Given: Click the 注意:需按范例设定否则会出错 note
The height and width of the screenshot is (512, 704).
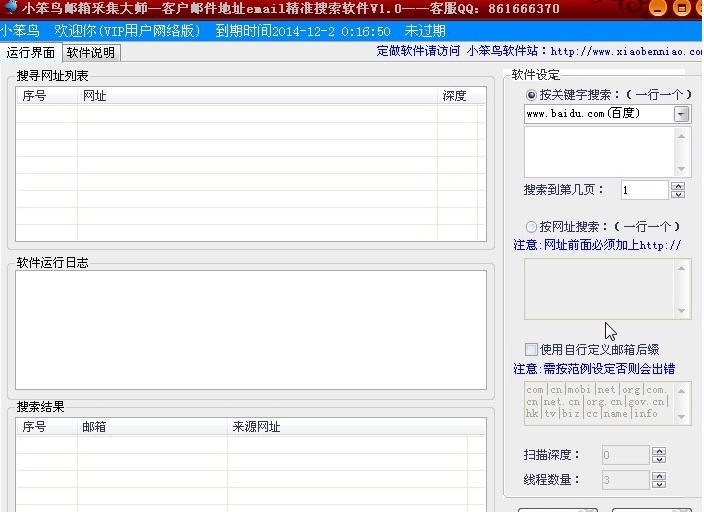Looking at the screenshot, I should point(594,369).
